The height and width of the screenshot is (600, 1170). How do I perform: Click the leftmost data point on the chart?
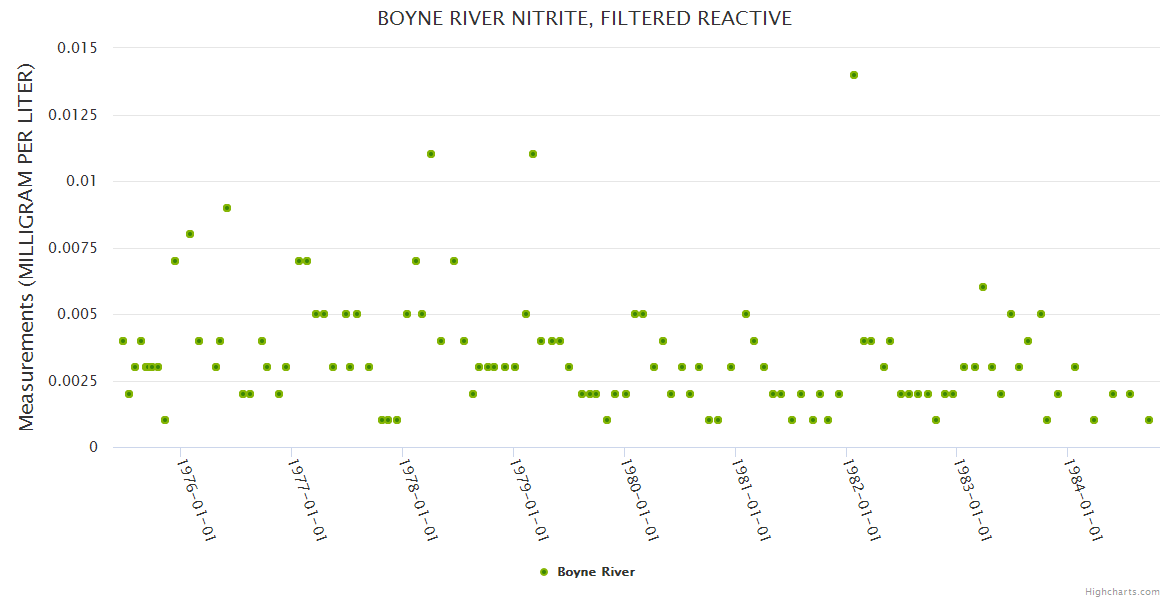point(123,341)
